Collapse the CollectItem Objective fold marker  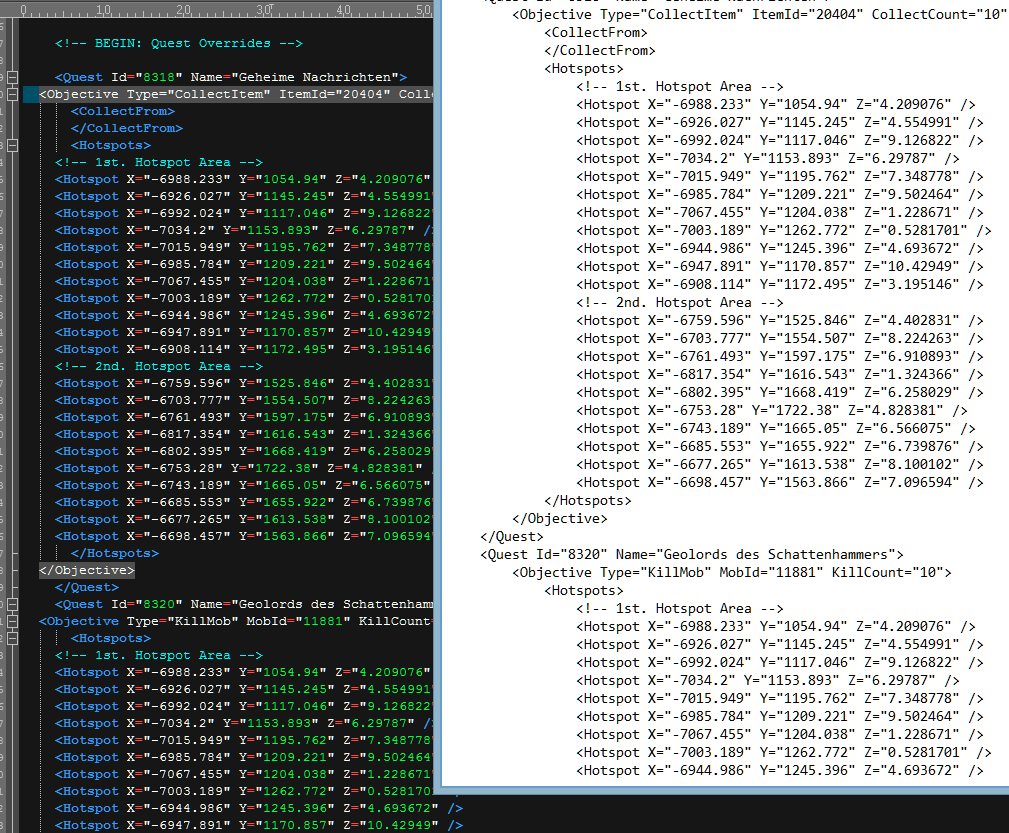13,94
